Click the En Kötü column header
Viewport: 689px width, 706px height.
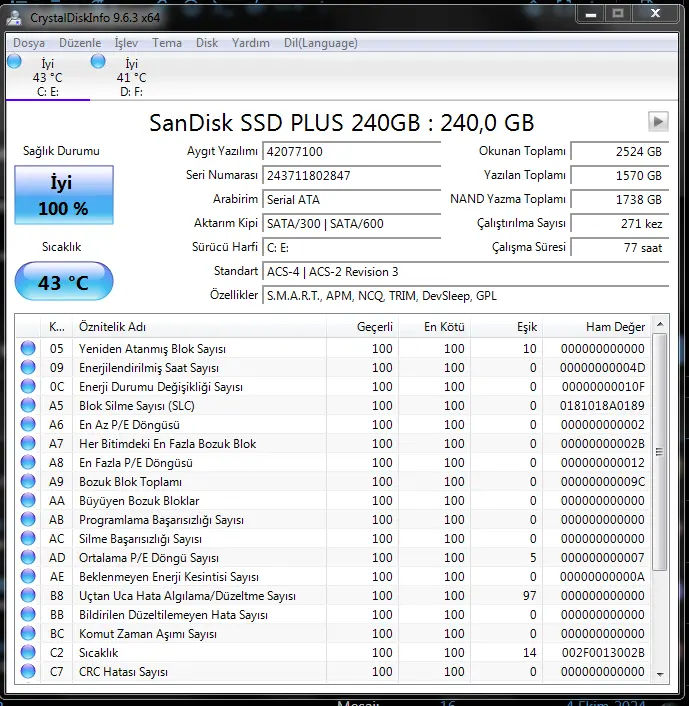click(434, 327)
